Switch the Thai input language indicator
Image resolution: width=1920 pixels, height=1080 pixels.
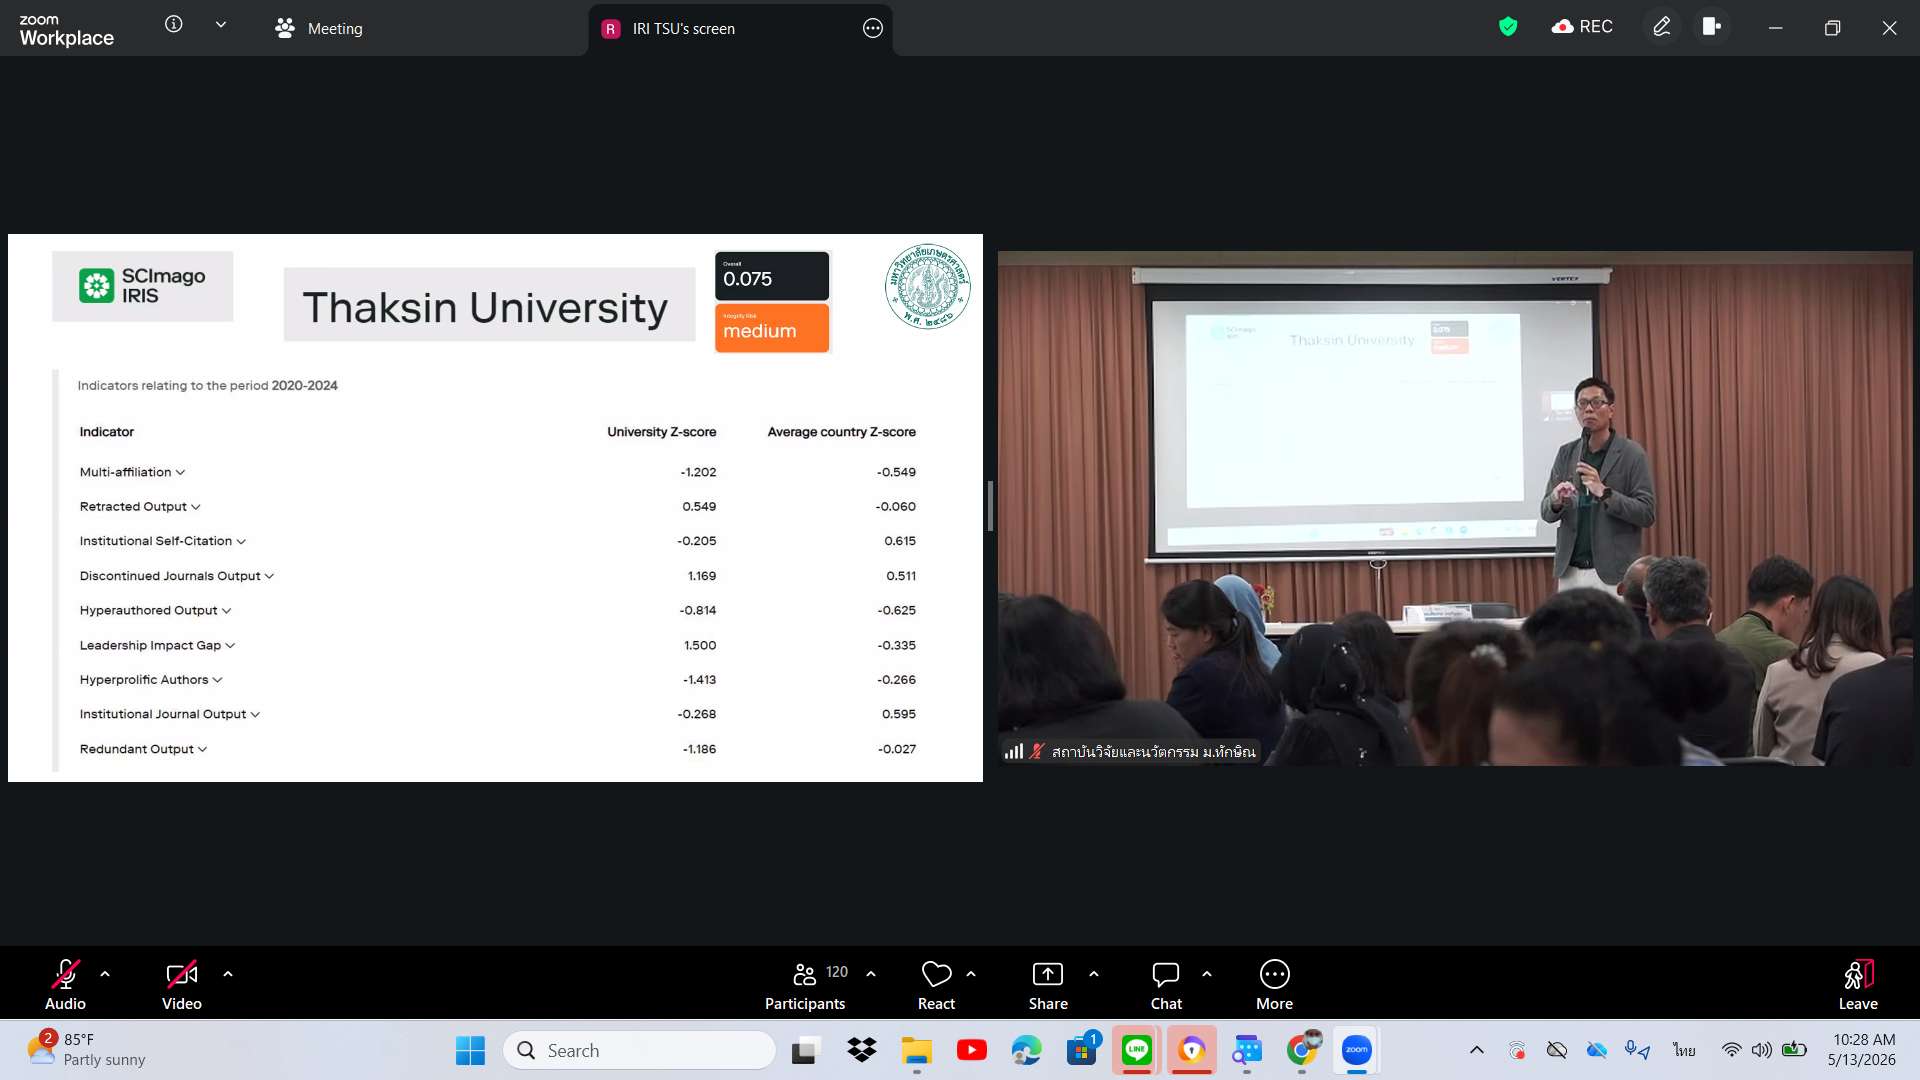click(x=1684, y=1050)
